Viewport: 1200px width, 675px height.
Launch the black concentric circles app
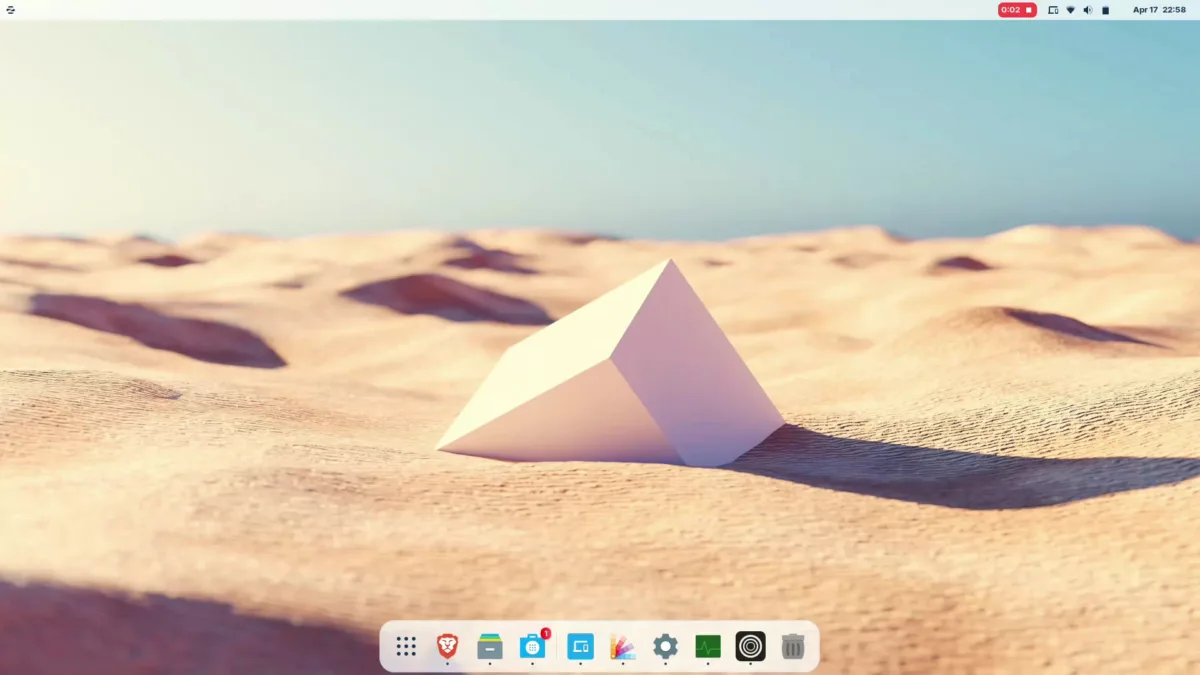pos(750,646)
